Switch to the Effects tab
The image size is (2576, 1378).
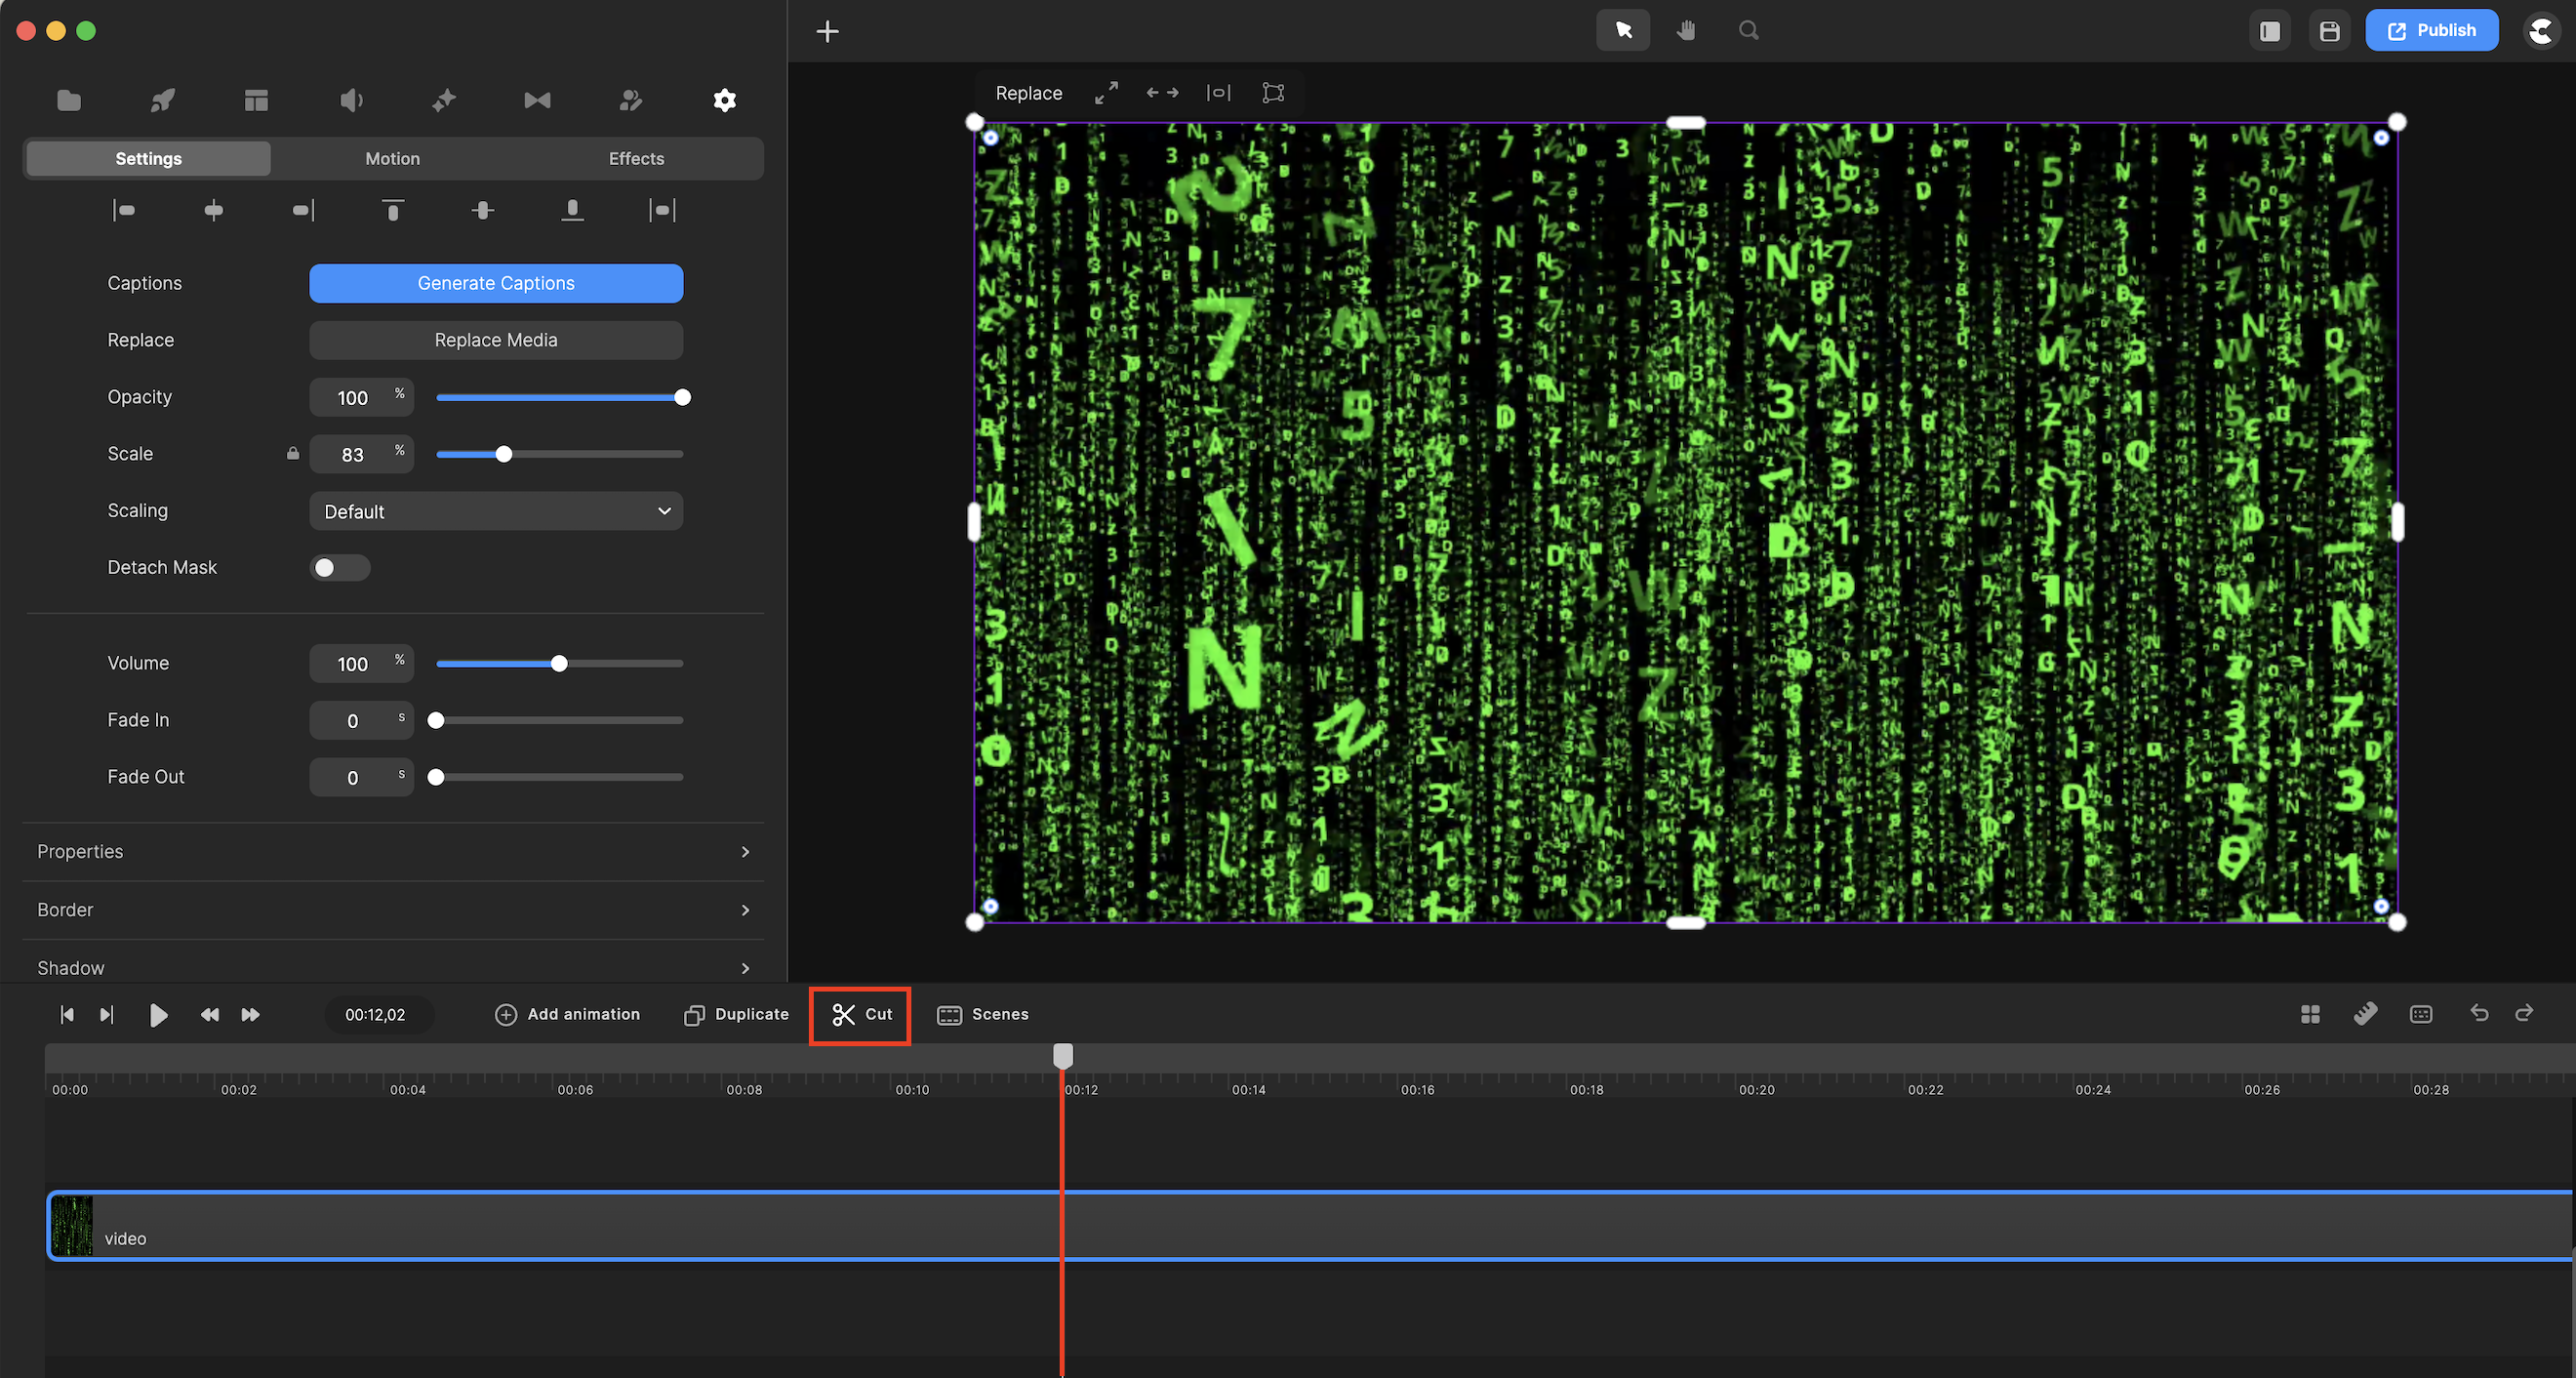point(637,158)
